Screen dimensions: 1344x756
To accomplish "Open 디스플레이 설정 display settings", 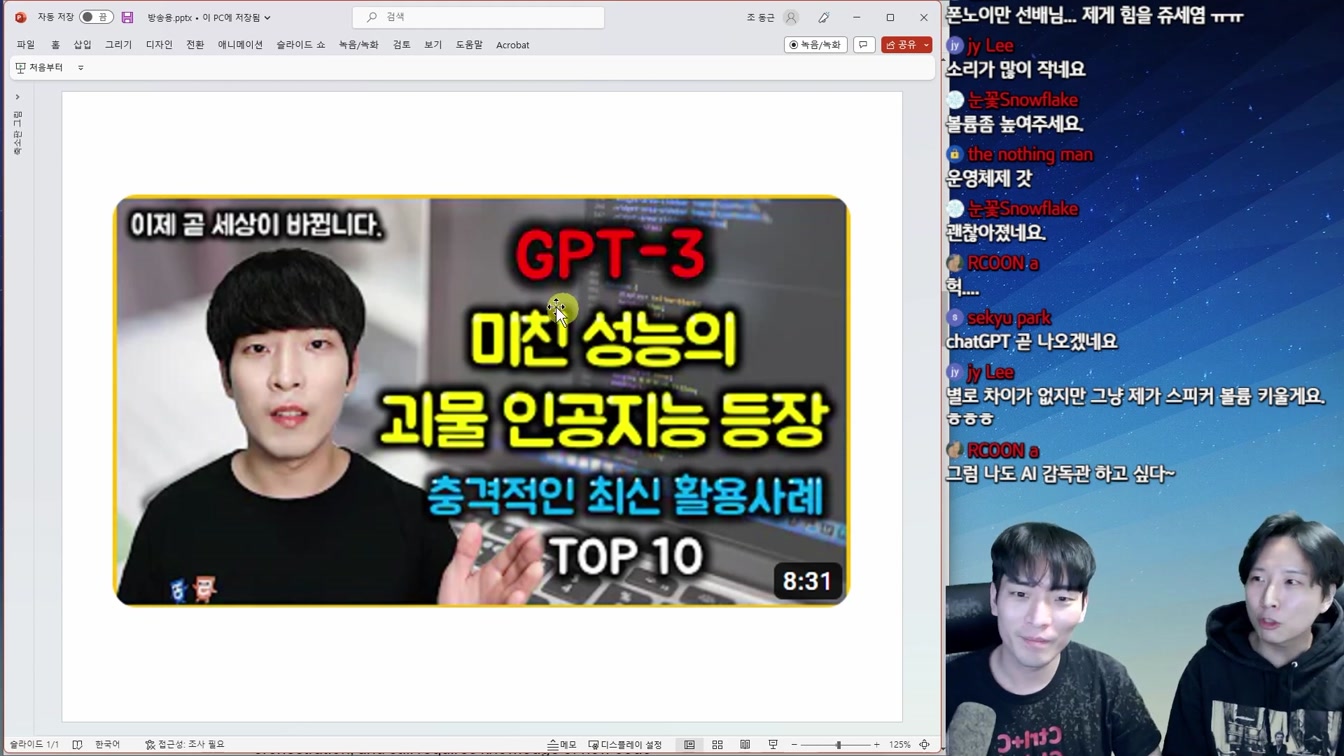I will [625, 745].
